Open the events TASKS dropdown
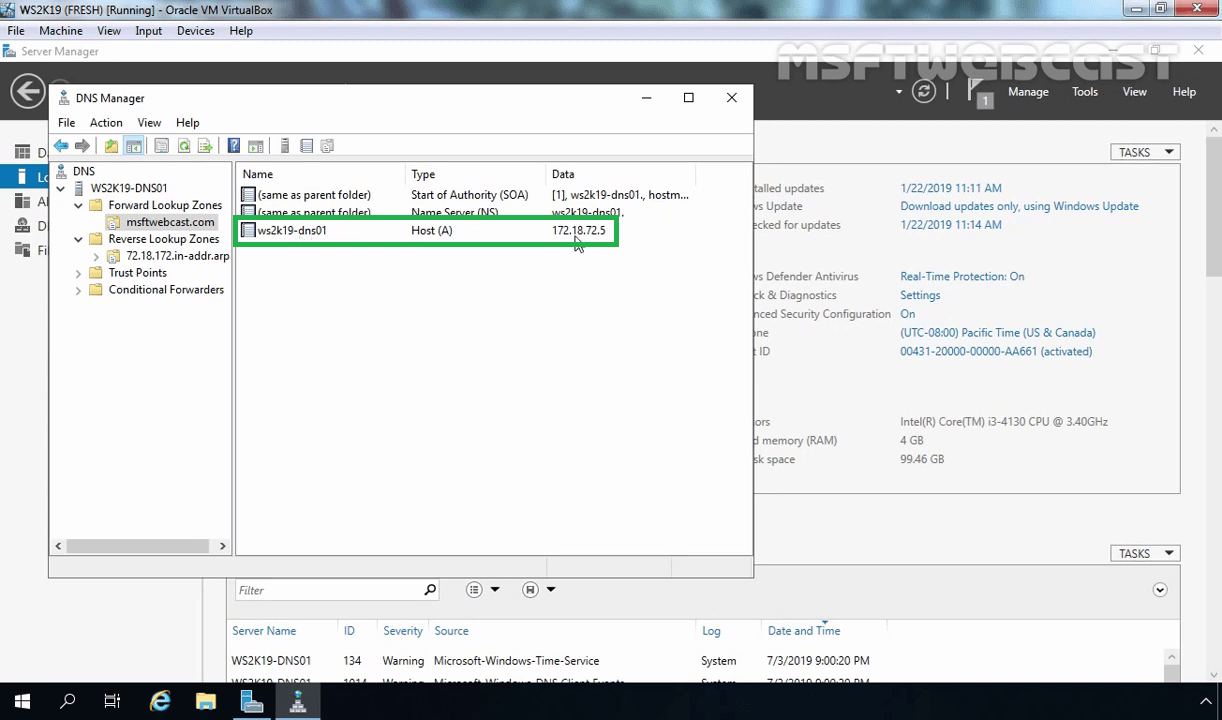 pyautogui.click(x=1145, y=553)
